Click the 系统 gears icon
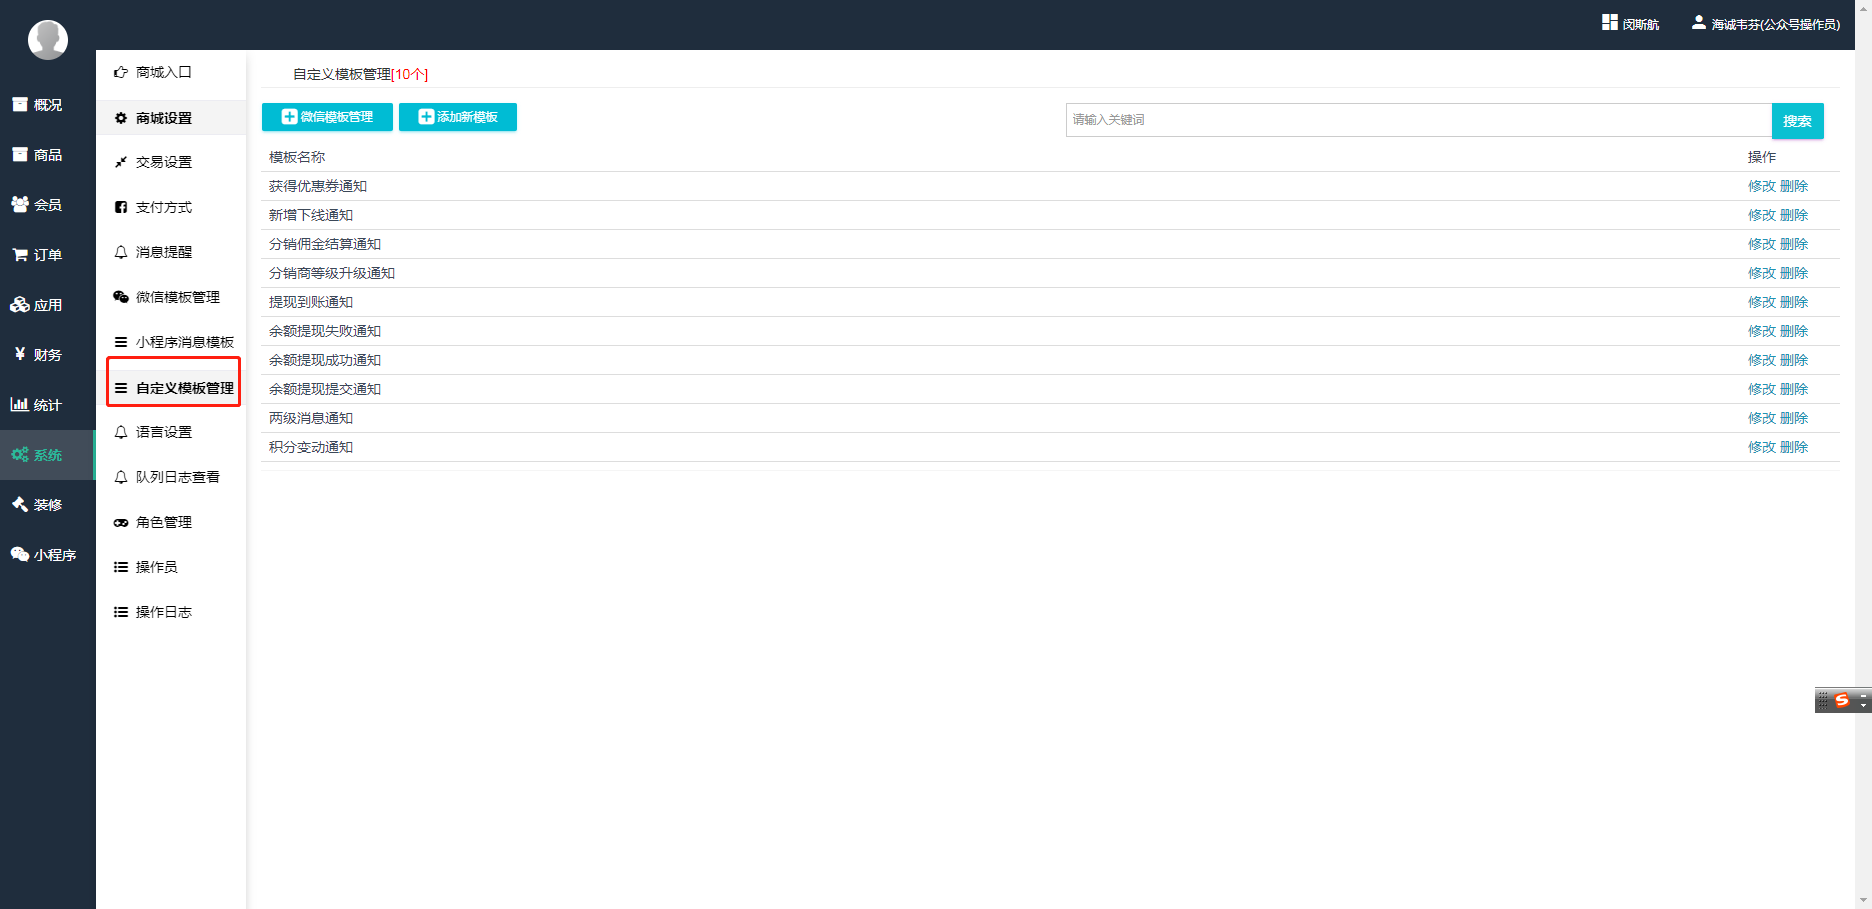This screenshot has height=909, width=1872. [19, 454]
